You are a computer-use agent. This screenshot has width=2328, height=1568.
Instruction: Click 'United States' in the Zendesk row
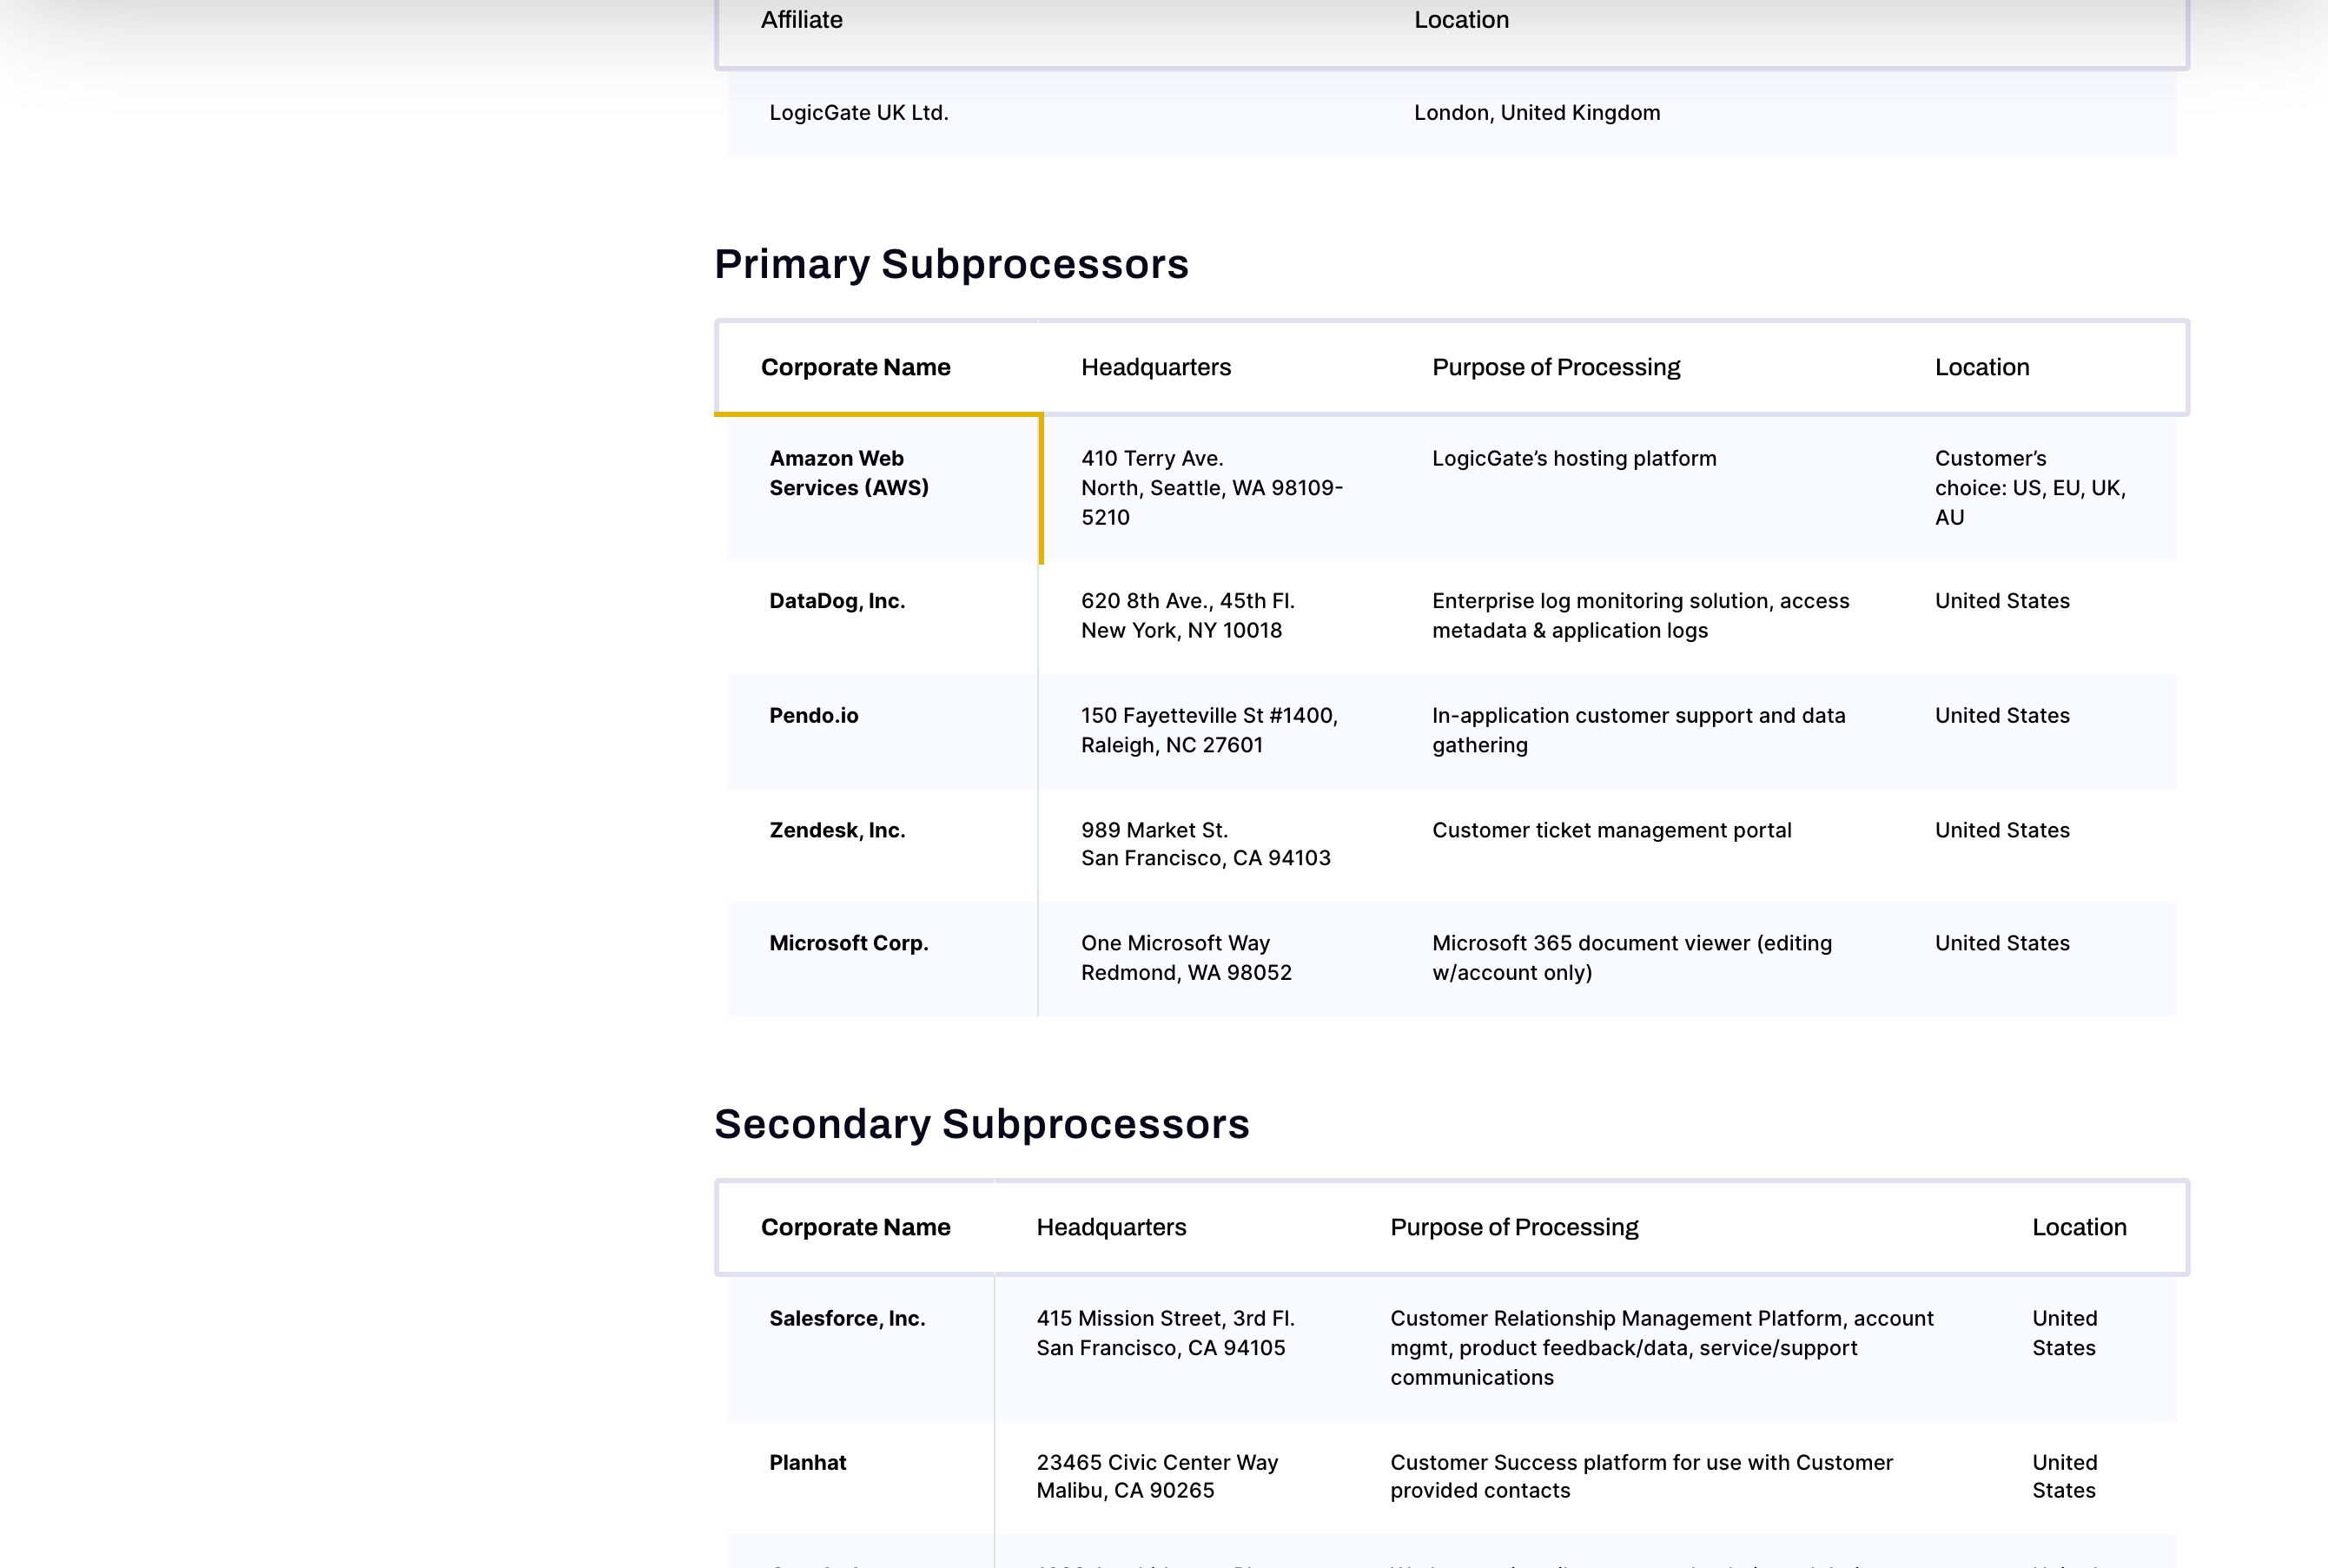pyautogui.click(x=2002, y=830)
